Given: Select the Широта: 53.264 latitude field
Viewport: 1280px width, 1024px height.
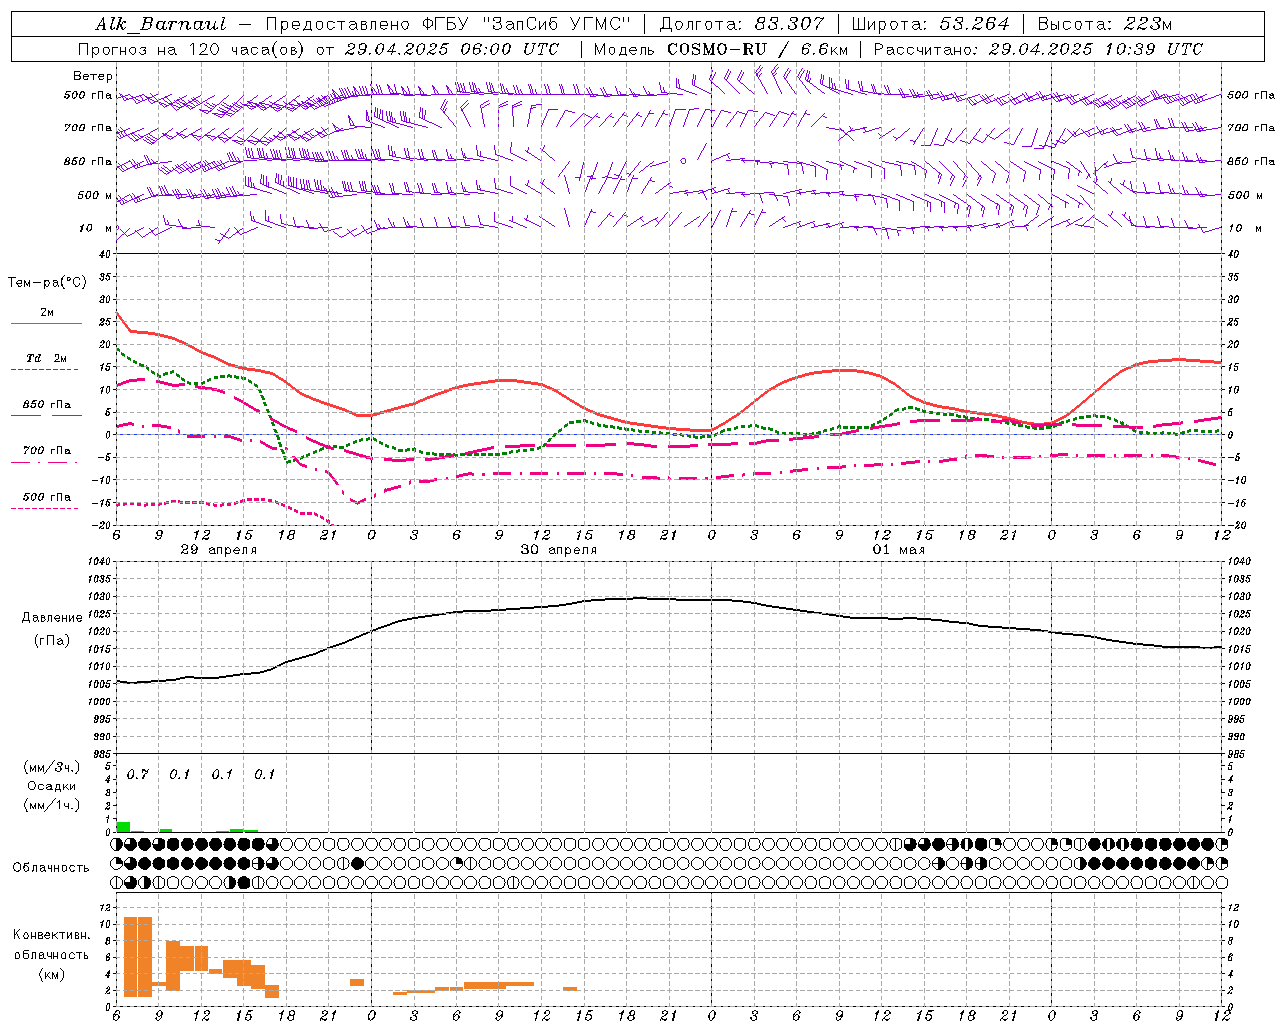Looking at the screenshot, I should pos(930,24).
